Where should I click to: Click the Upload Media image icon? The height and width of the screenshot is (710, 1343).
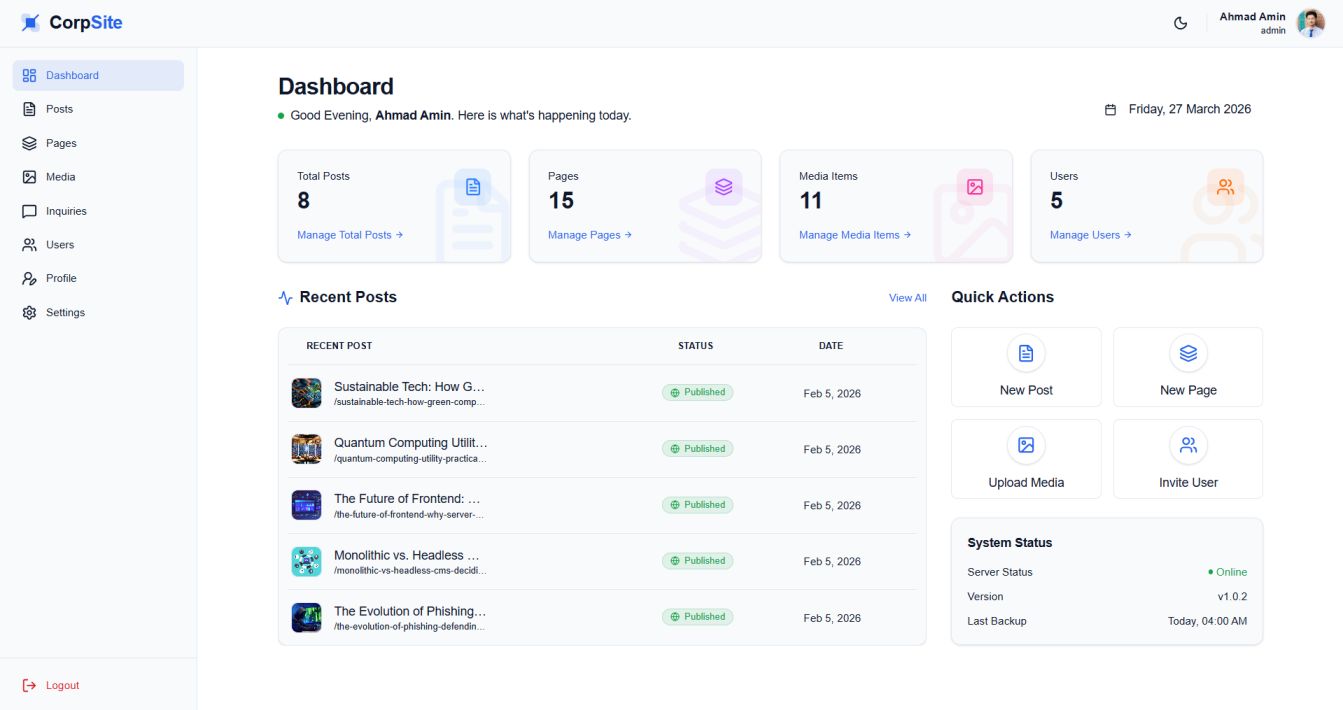tap(1025, 444)
